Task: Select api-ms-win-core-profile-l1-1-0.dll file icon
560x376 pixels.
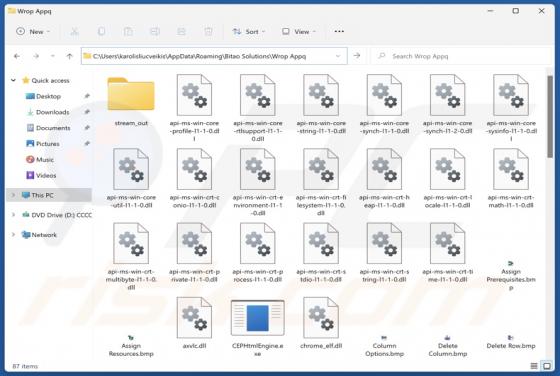Action: [194, 95]
